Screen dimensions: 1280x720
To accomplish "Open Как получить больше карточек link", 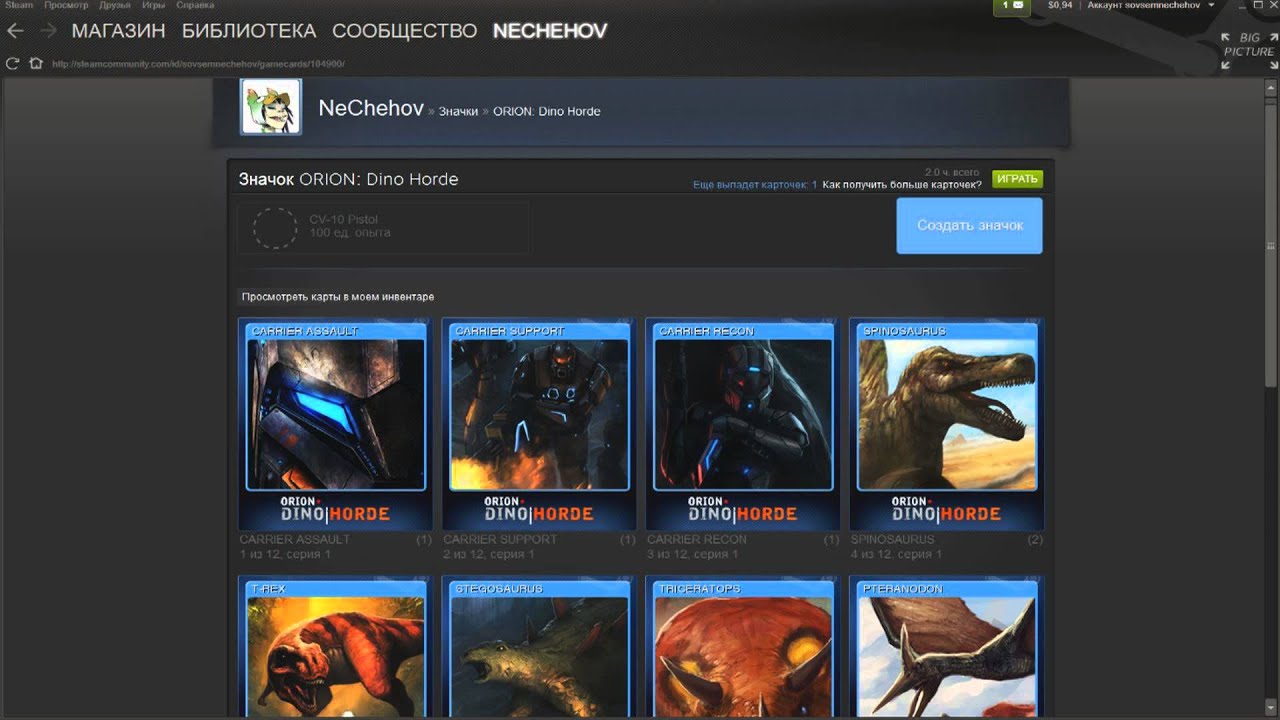I will (902, 185).
